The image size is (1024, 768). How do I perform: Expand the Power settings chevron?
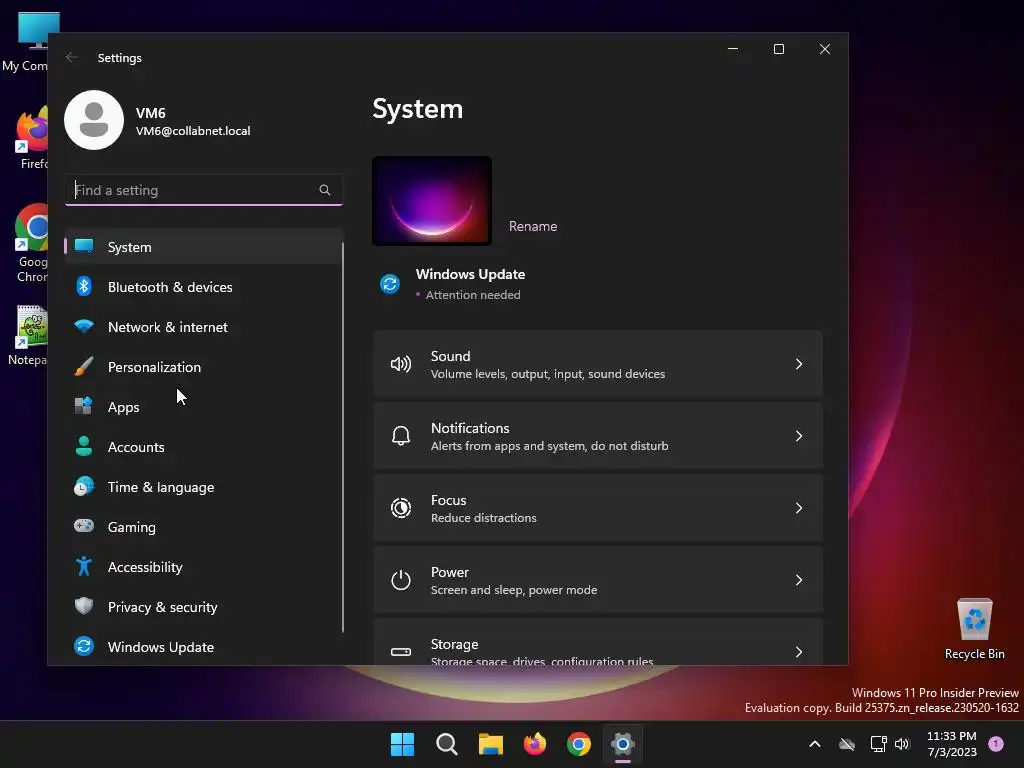tap(799, 579)
